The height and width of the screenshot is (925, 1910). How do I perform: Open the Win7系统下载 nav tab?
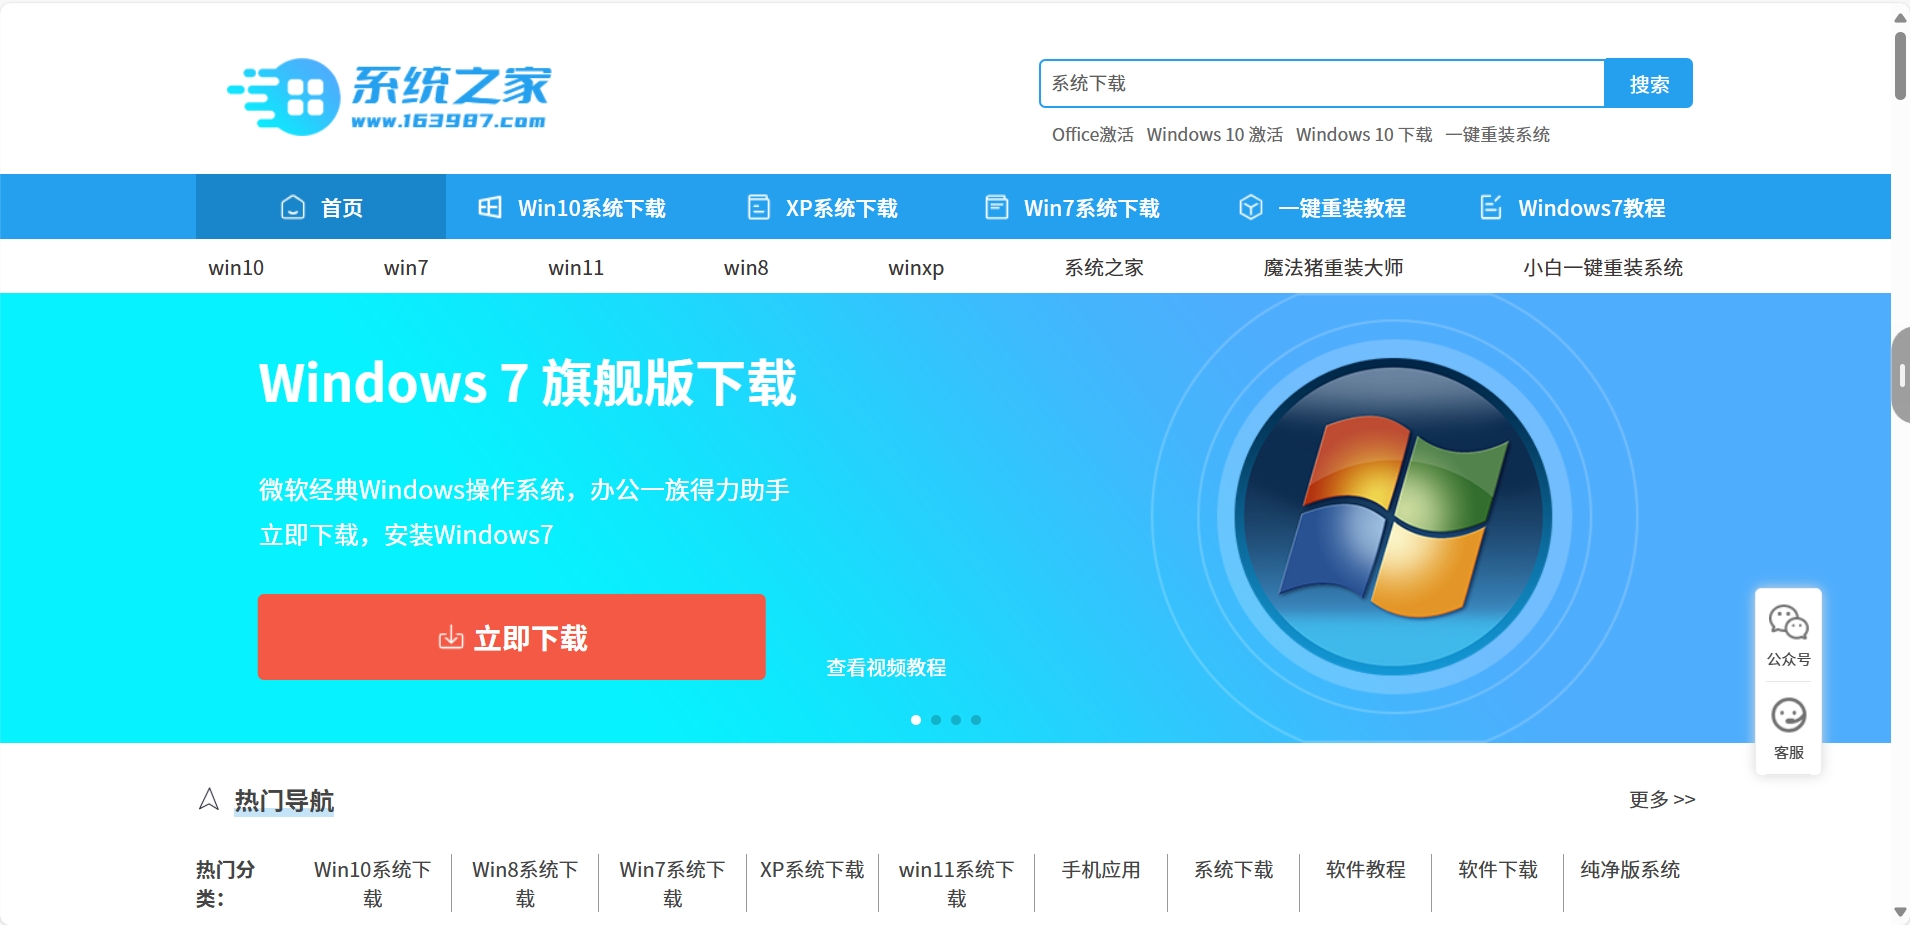(1072, 207)
